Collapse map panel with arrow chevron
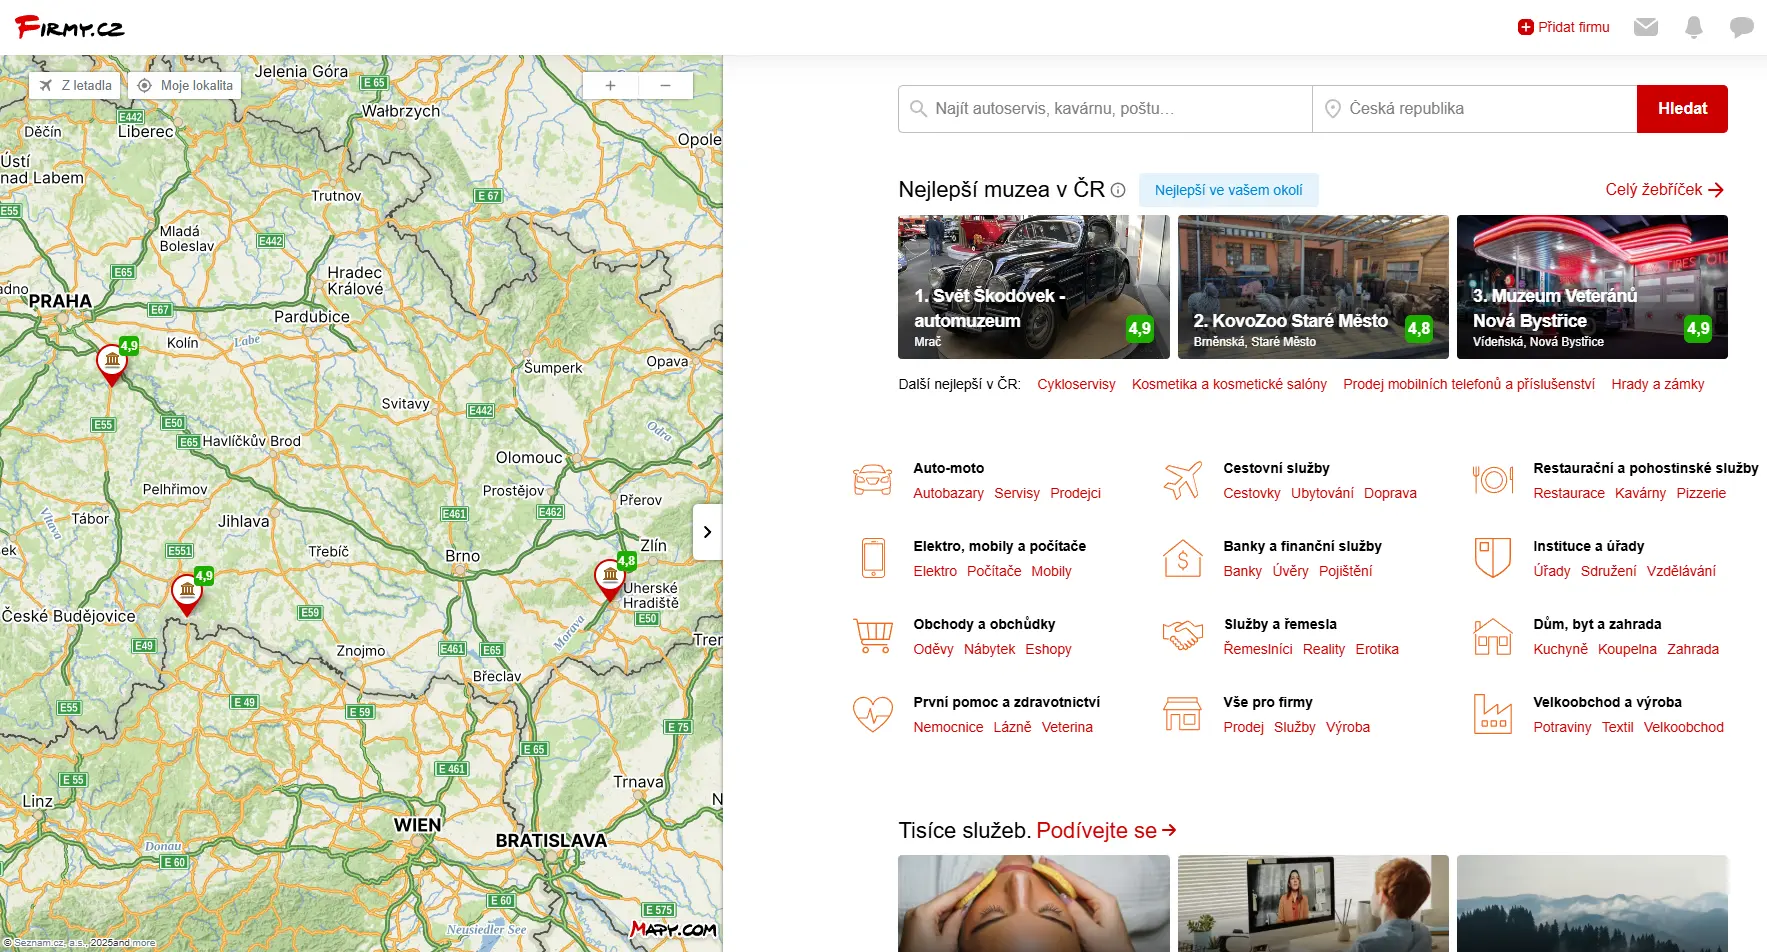Viewport: 1767px width, 952px height. [707, 532]
